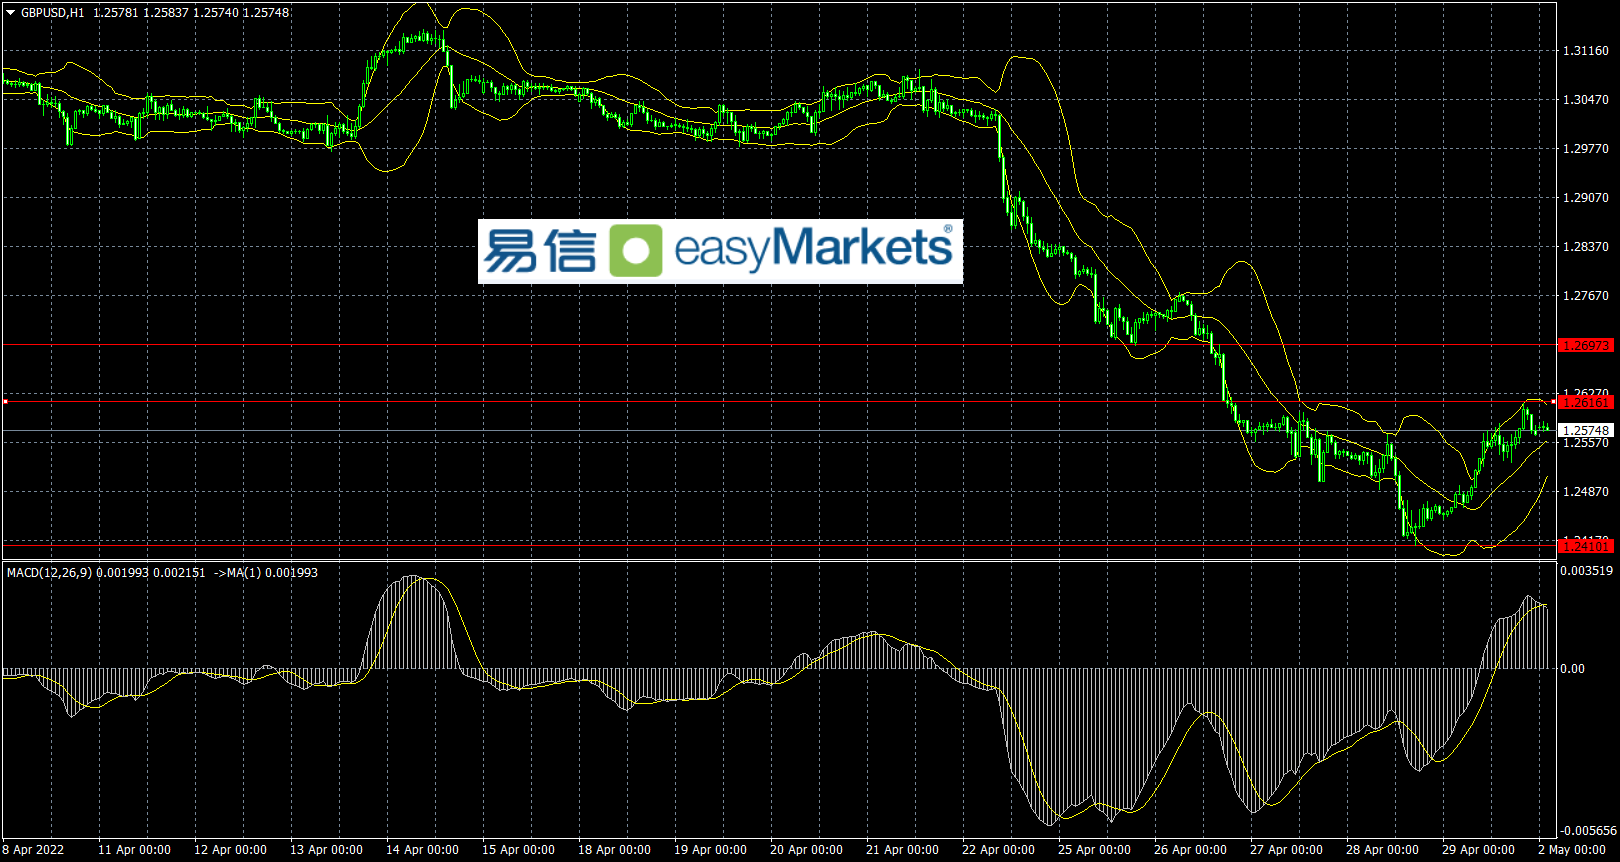Click the 1.29770 price axis value
The height and width of the screenshot is (862, 1620).
click(1586, 149)
